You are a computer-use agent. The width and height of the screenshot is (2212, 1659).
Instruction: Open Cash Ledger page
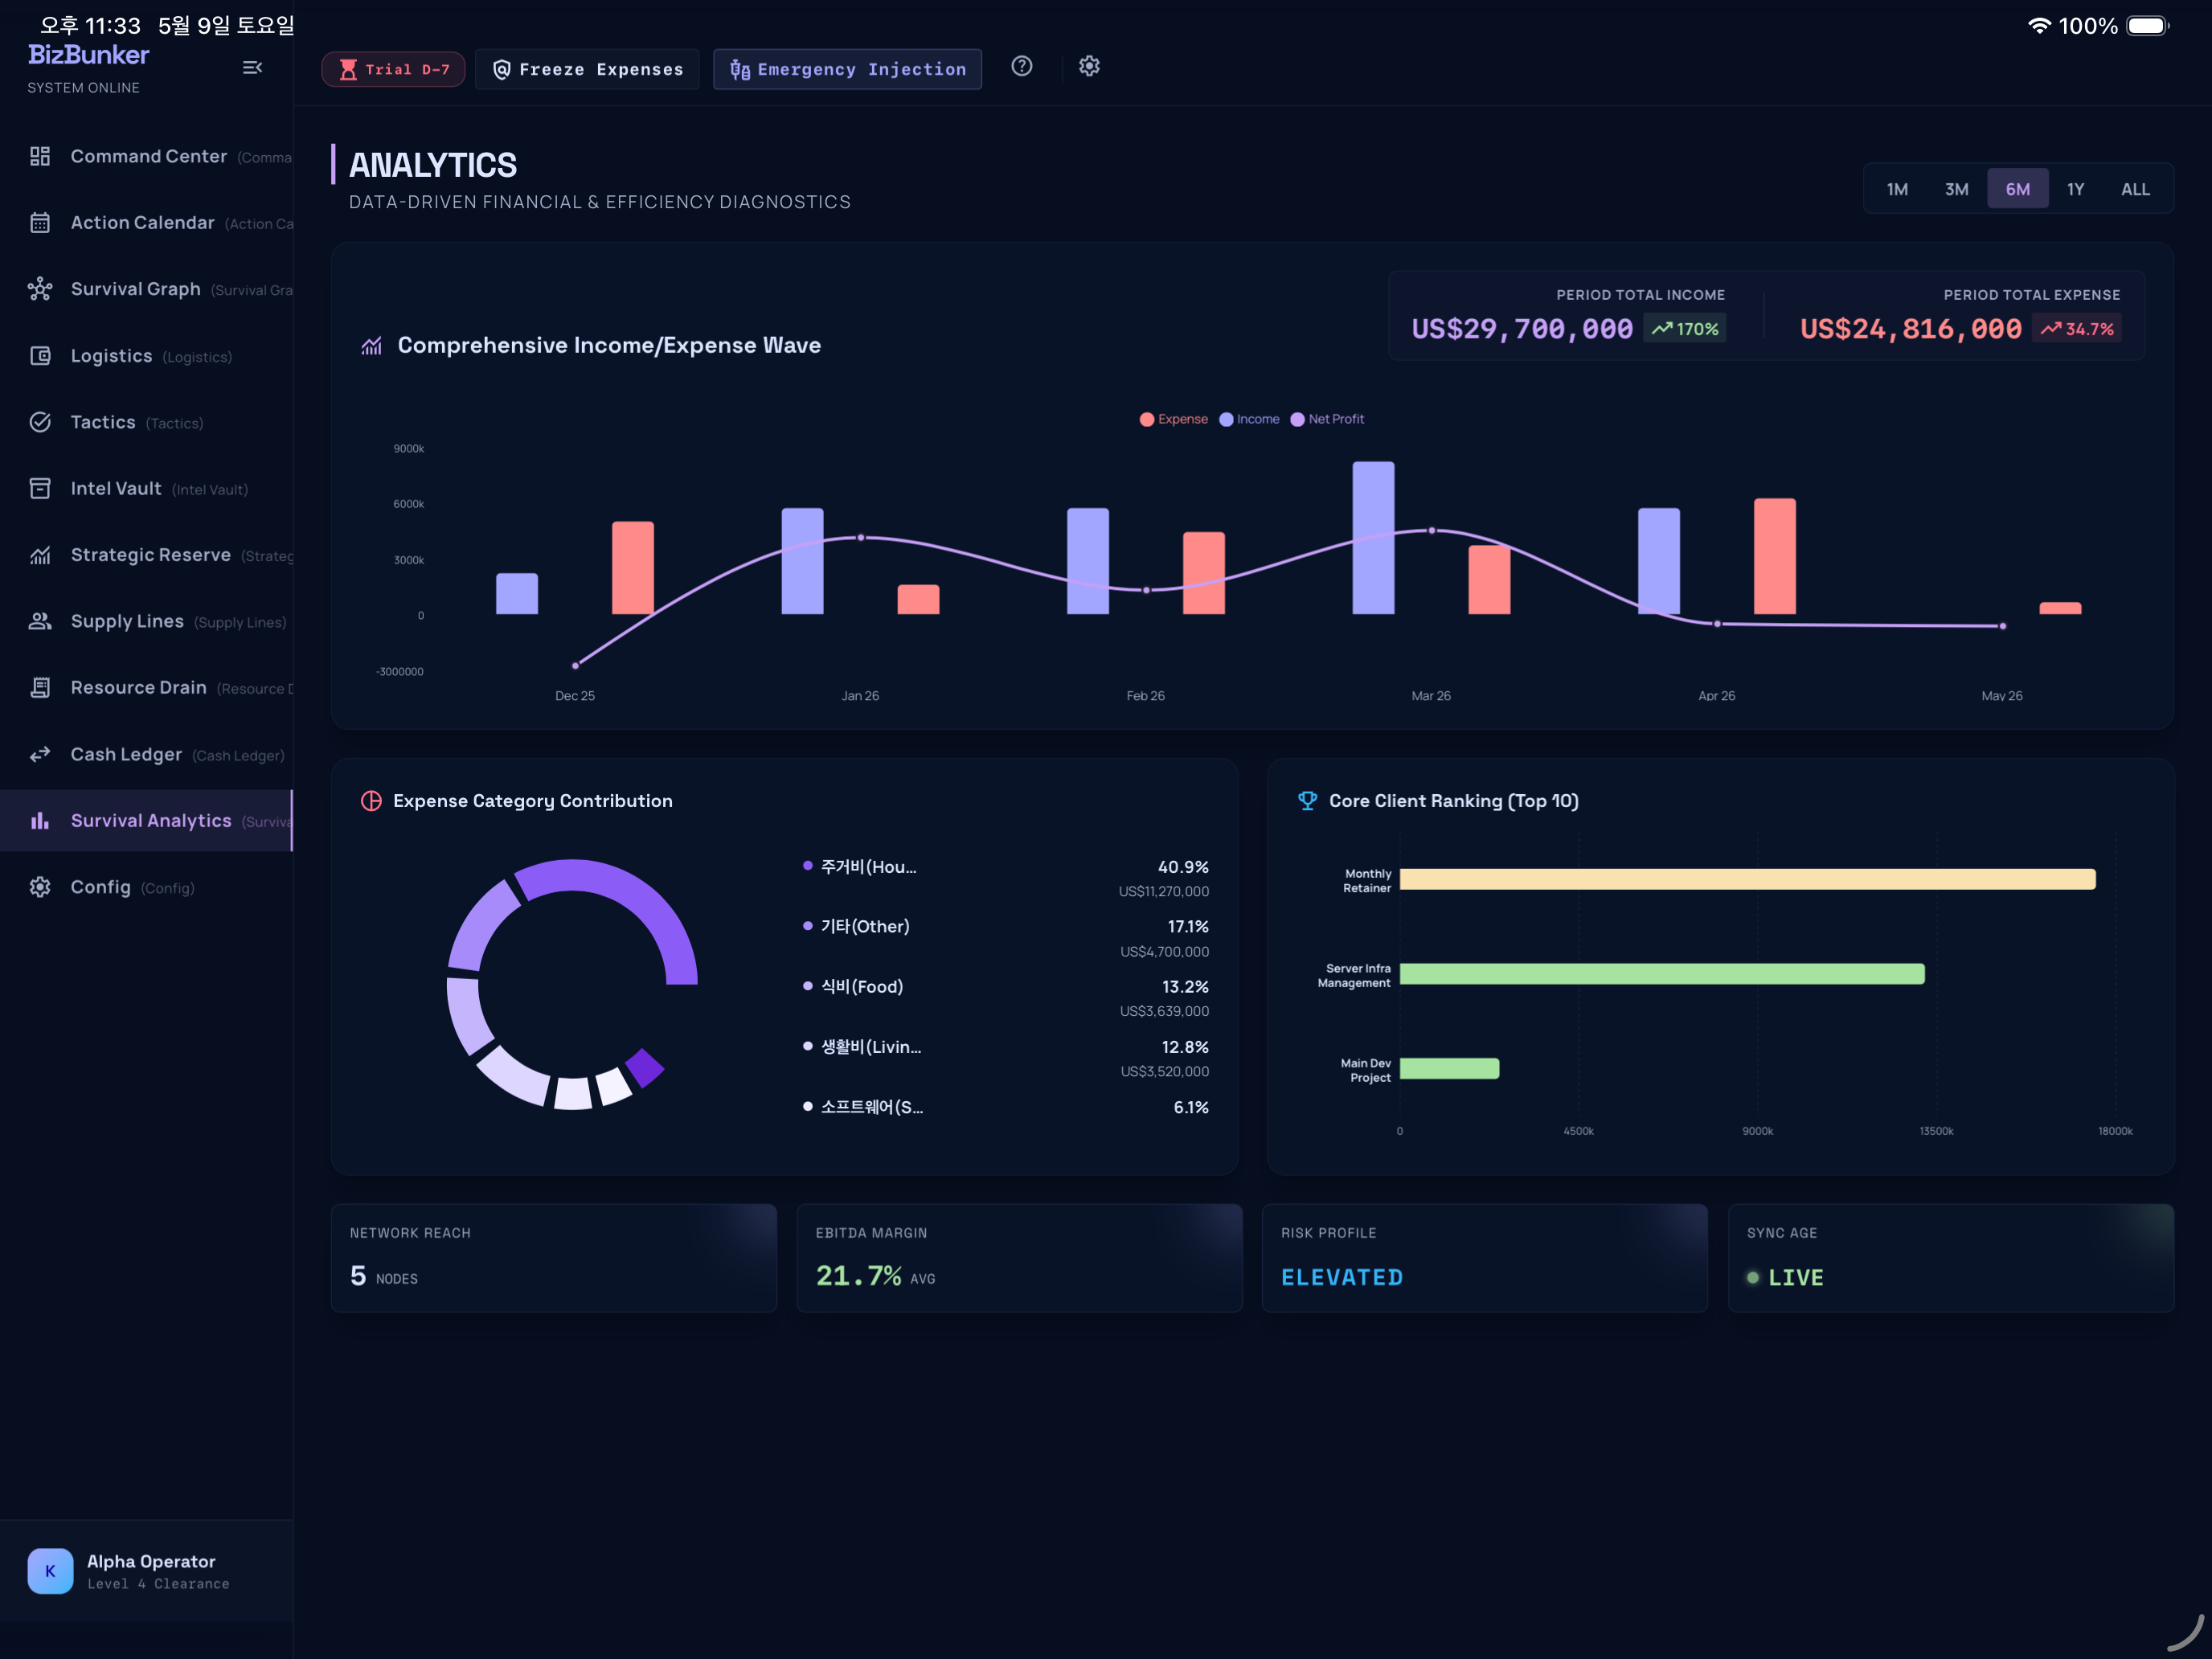click(147, 754)
